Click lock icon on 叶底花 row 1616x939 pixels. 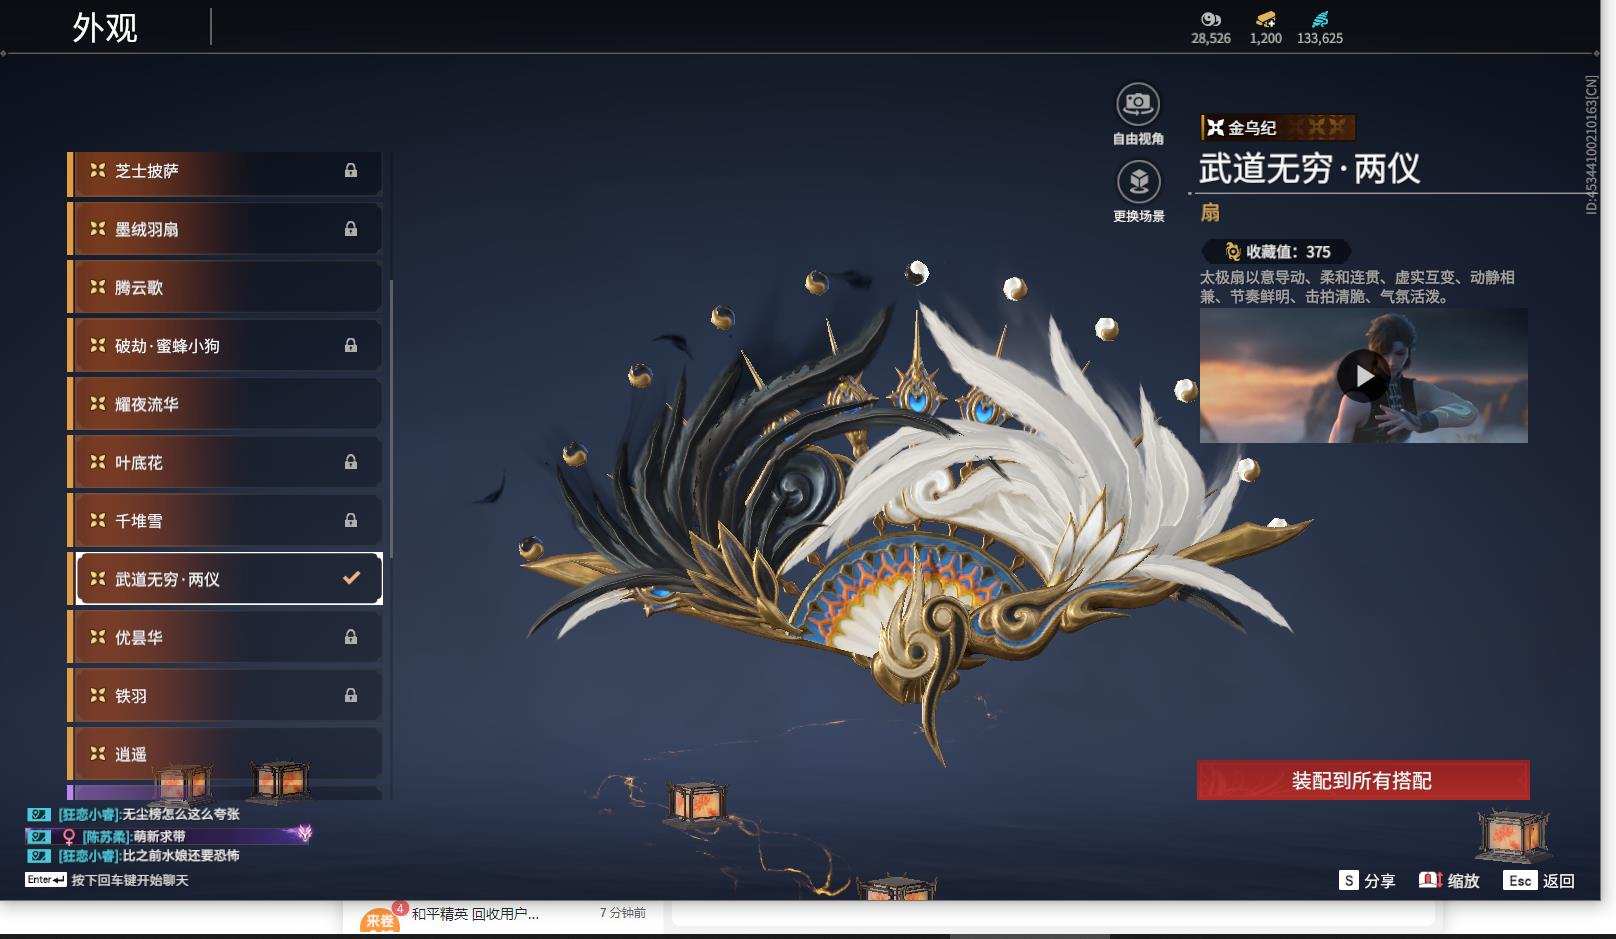pos(351,462)
